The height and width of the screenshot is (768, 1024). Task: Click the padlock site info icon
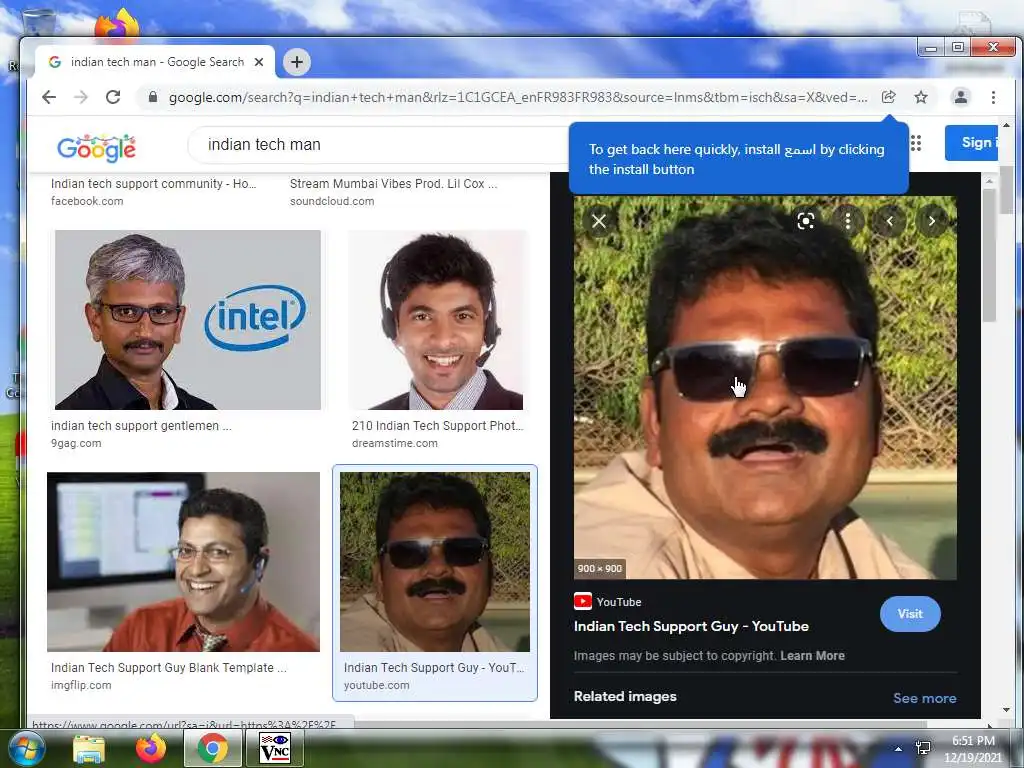click(153, 97)
